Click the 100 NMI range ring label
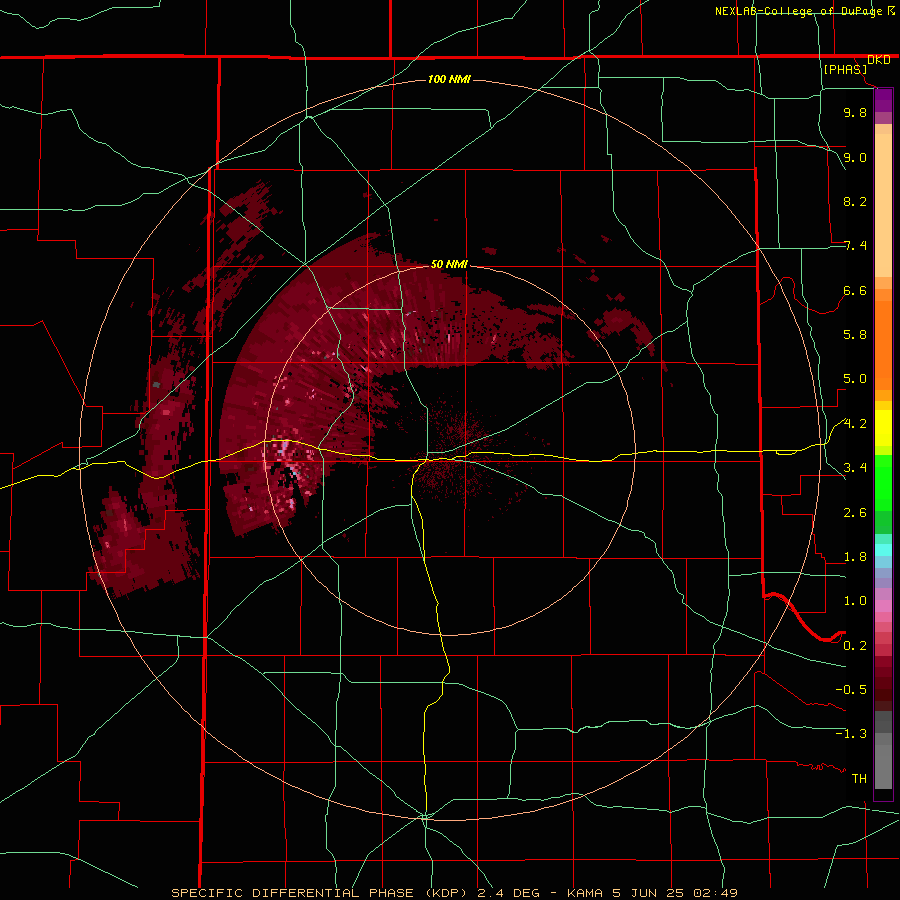The image size is (900, 900). [449, 79]
